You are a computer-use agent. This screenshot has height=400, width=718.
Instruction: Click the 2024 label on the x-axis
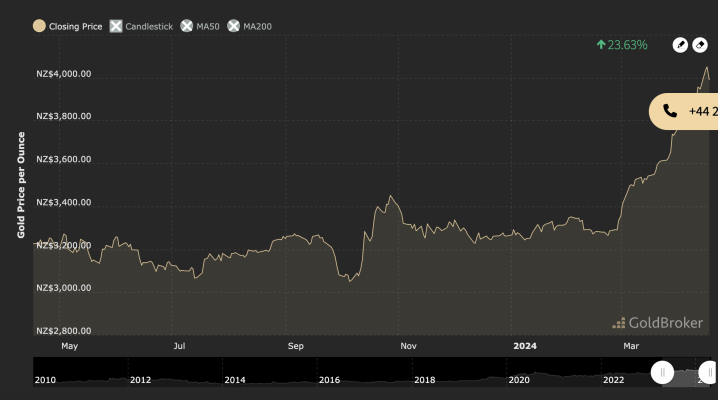tap(525, 346)
